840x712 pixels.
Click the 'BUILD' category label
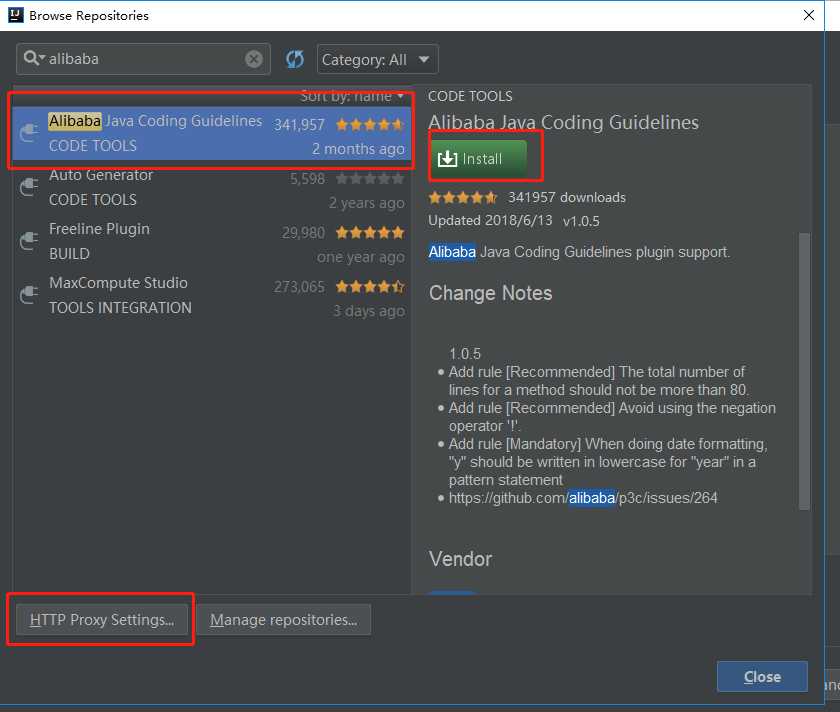(69, 254)
